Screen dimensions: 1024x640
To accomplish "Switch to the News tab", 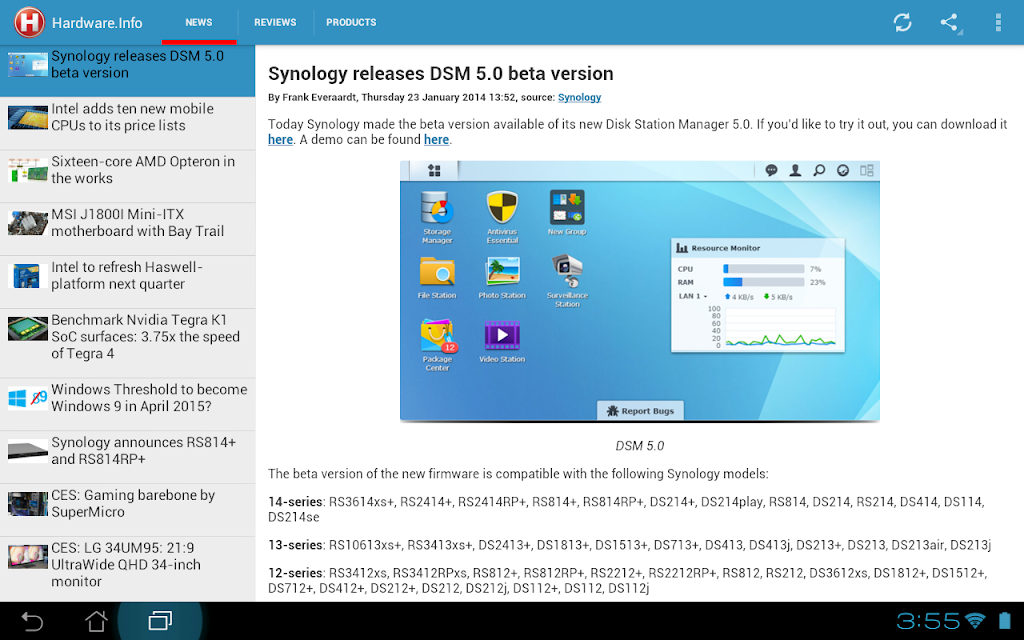I will pyautogui.click(x=199, y=22).
